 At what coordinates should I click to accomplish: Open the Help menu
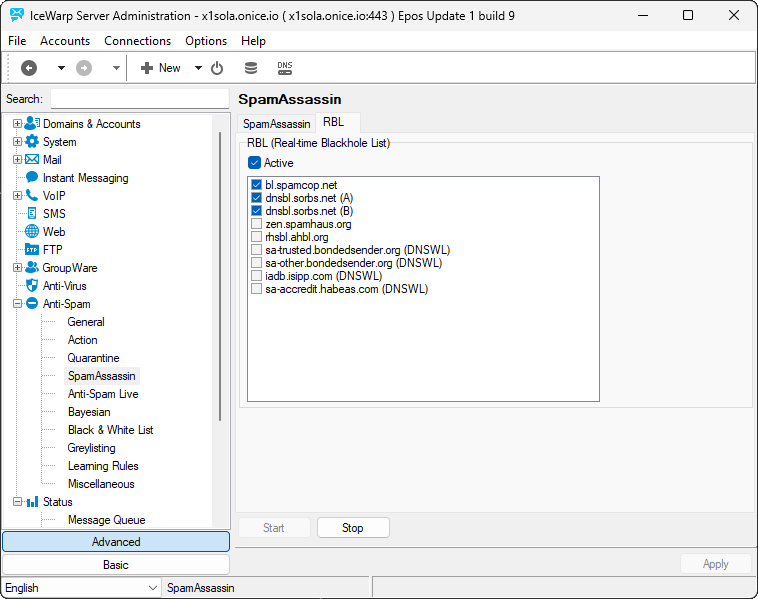(253, 41)
